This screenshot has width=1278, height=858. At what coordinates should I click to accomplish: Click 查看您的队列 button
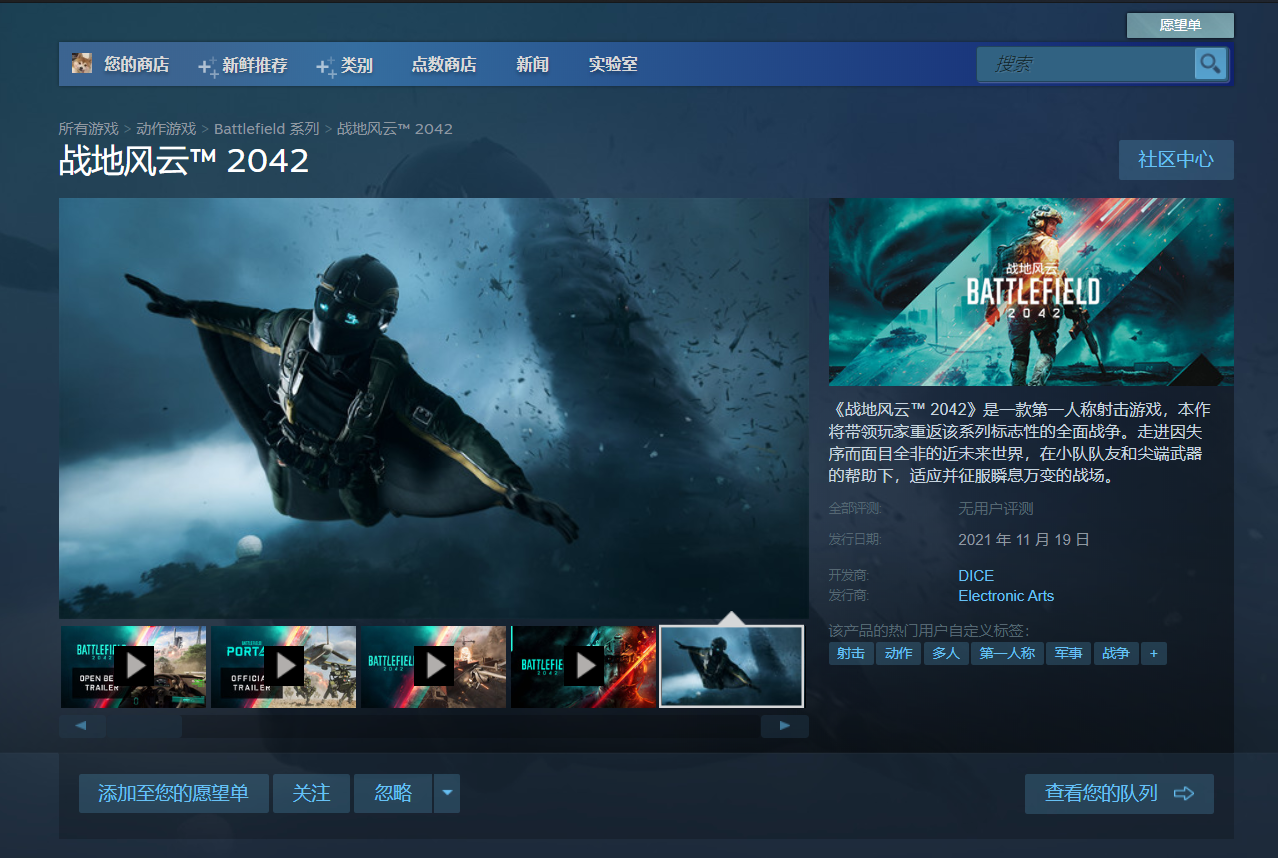click(x=1119, y=794)
